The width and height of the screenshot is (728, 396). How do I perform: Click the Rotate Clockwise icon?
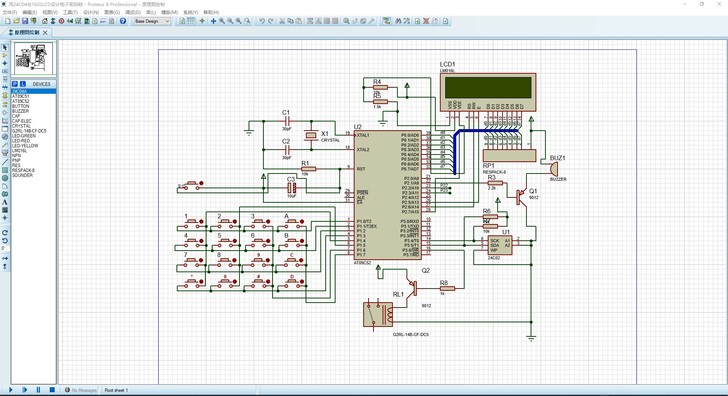tap(5, 233)
